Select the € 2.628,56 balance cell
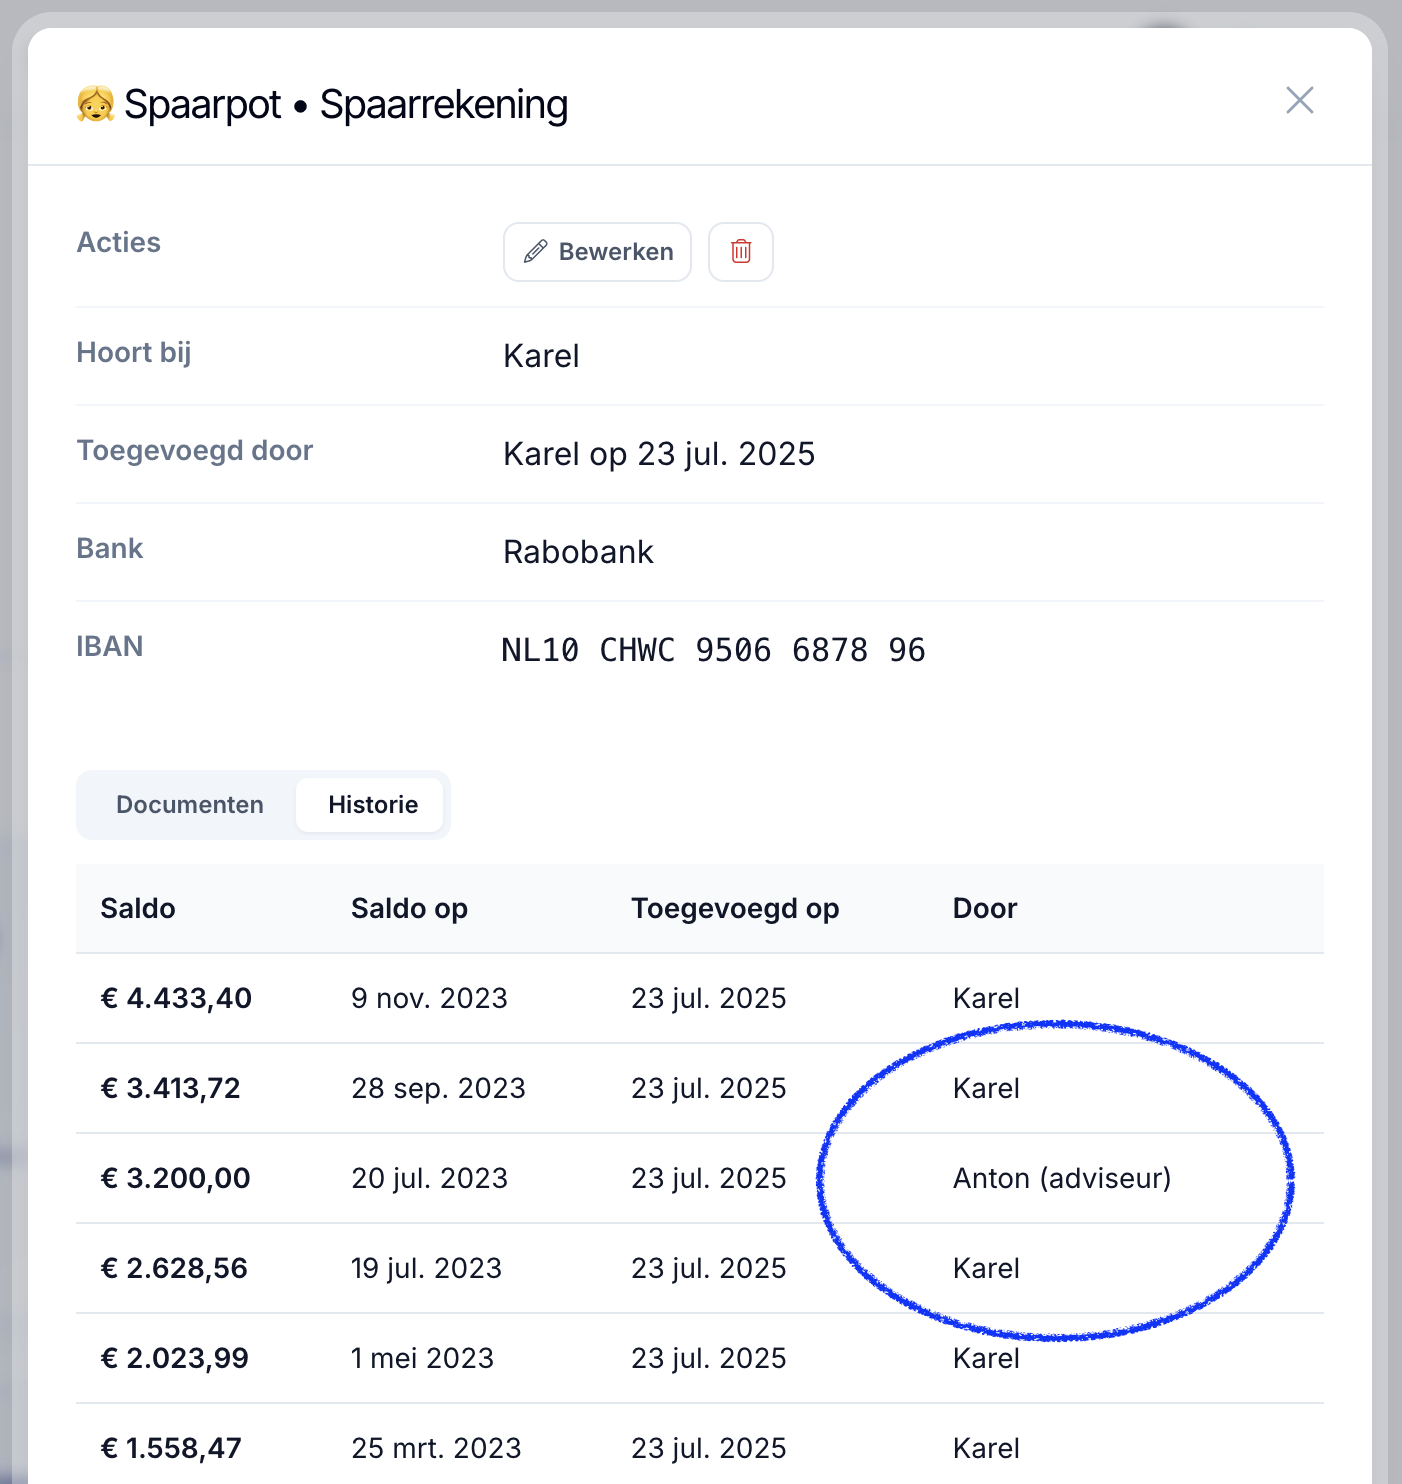1402x1484 pixels. [174, 1268]
